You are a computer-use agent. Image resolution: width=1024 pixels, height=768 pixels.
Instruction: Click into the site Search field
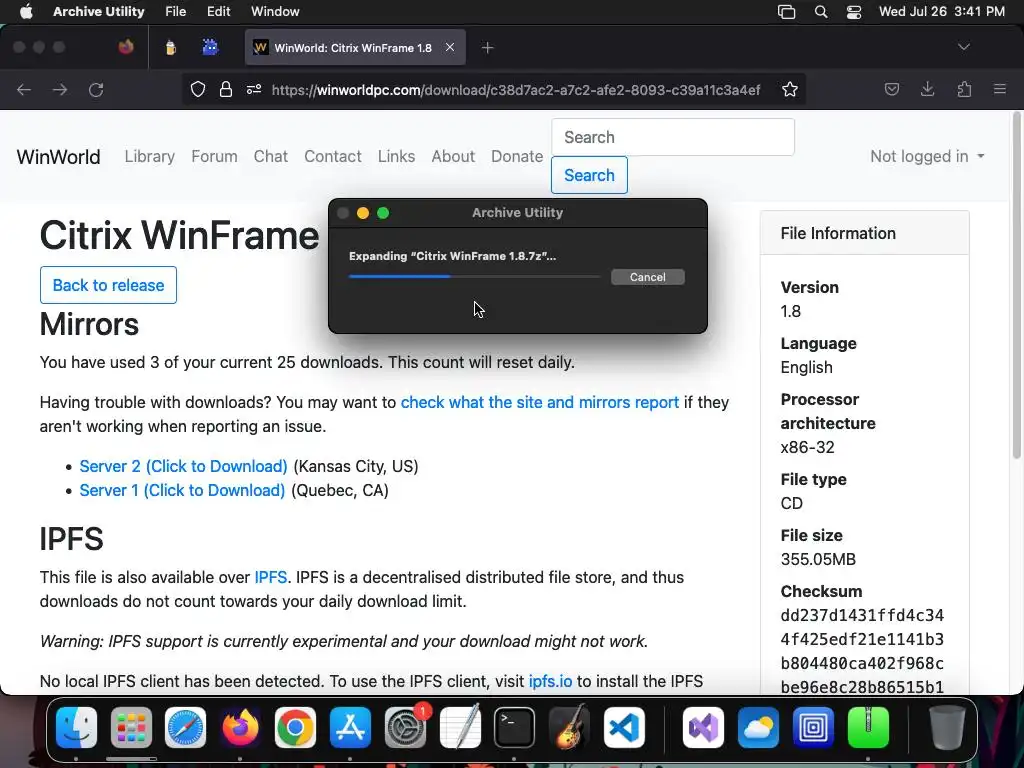673,137
